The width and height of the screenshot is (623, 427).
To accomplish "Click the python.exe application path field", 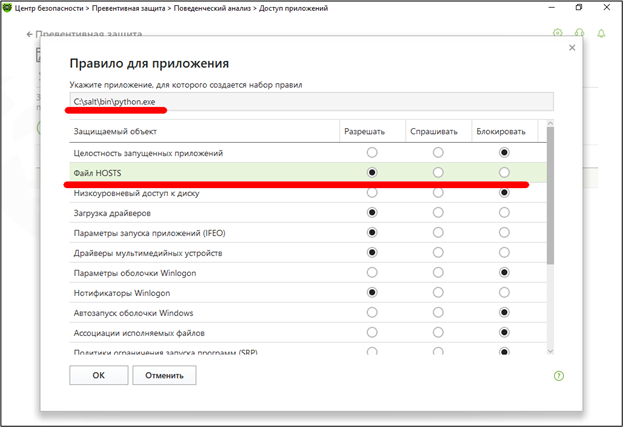I will [310, 102].
